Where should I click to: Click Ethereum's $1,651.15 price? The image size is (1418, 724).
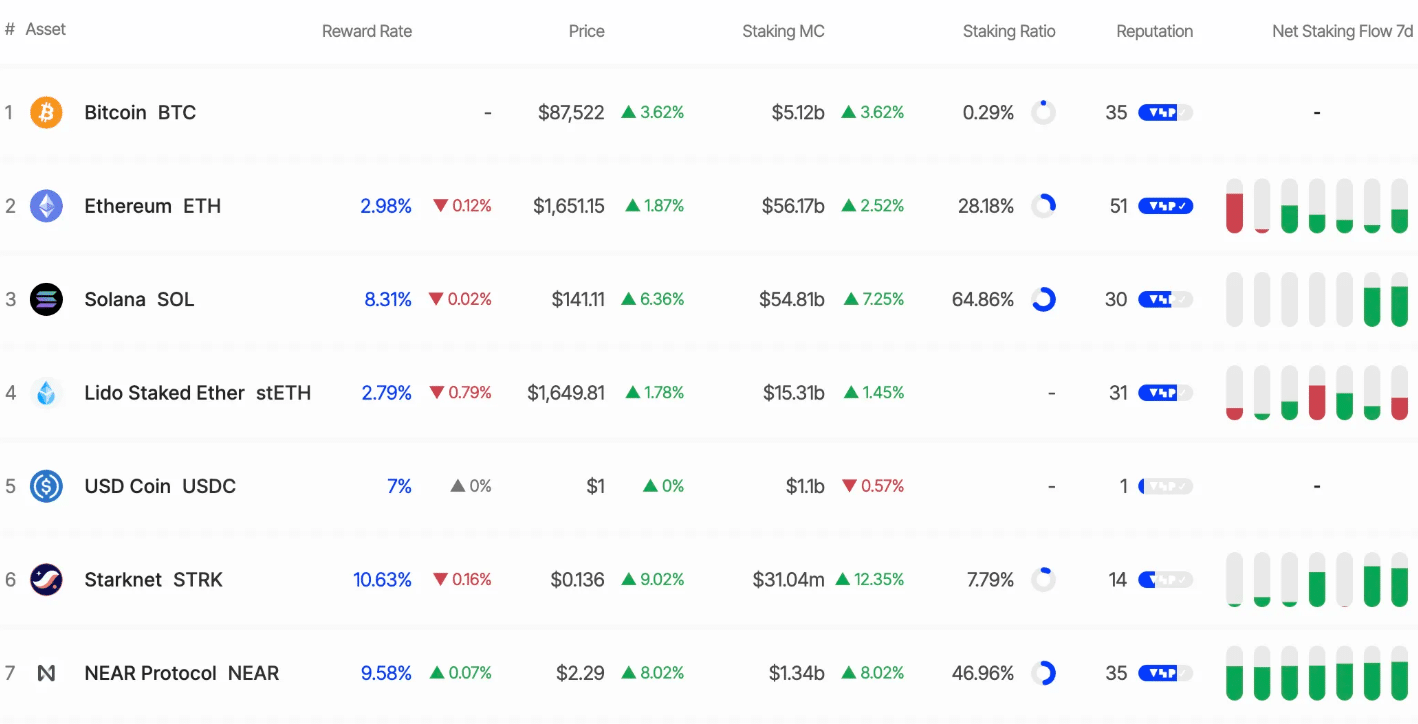[x=569, y=206]
